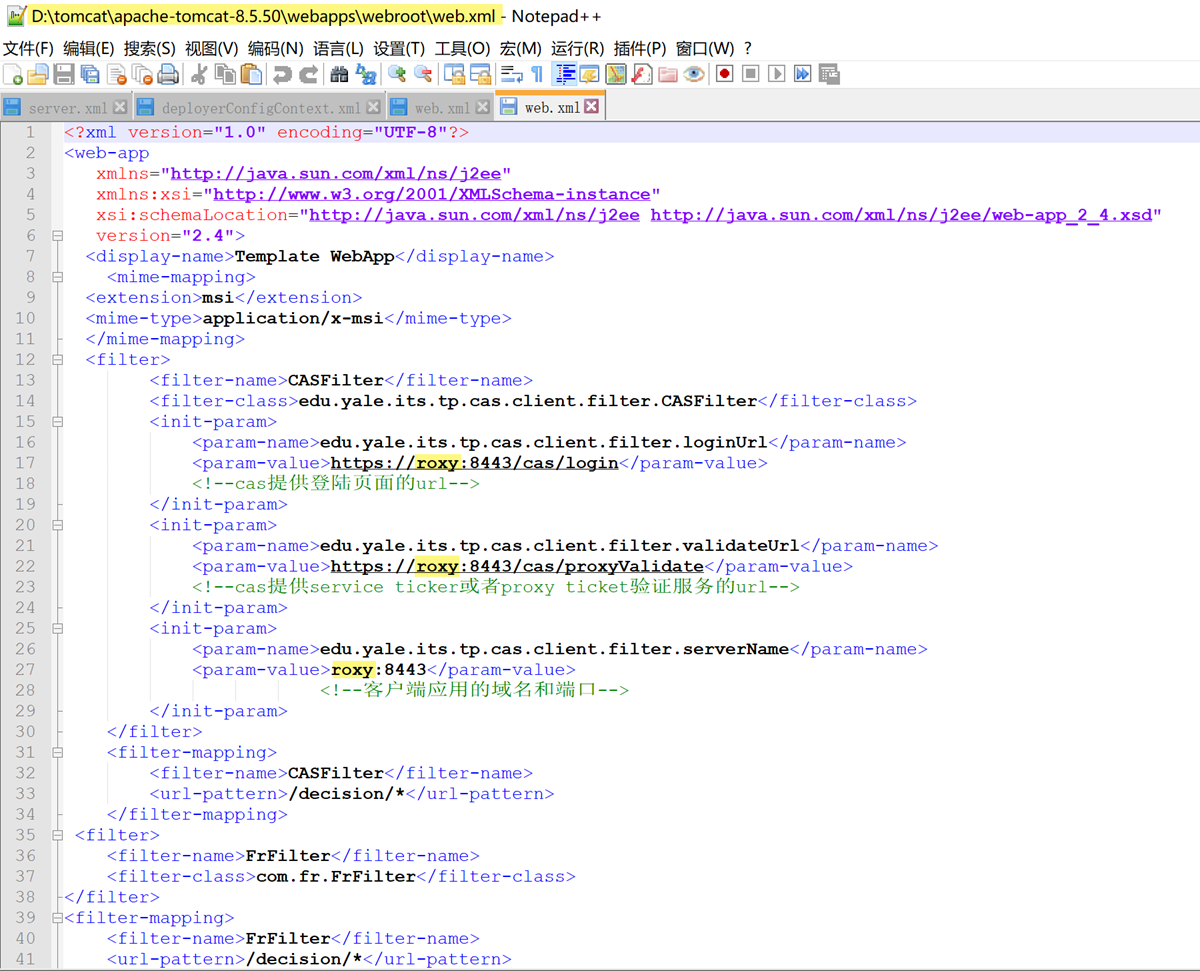Click the Zoom In magnifier icon
This screenshot has height=971, width=1200.
397,74
